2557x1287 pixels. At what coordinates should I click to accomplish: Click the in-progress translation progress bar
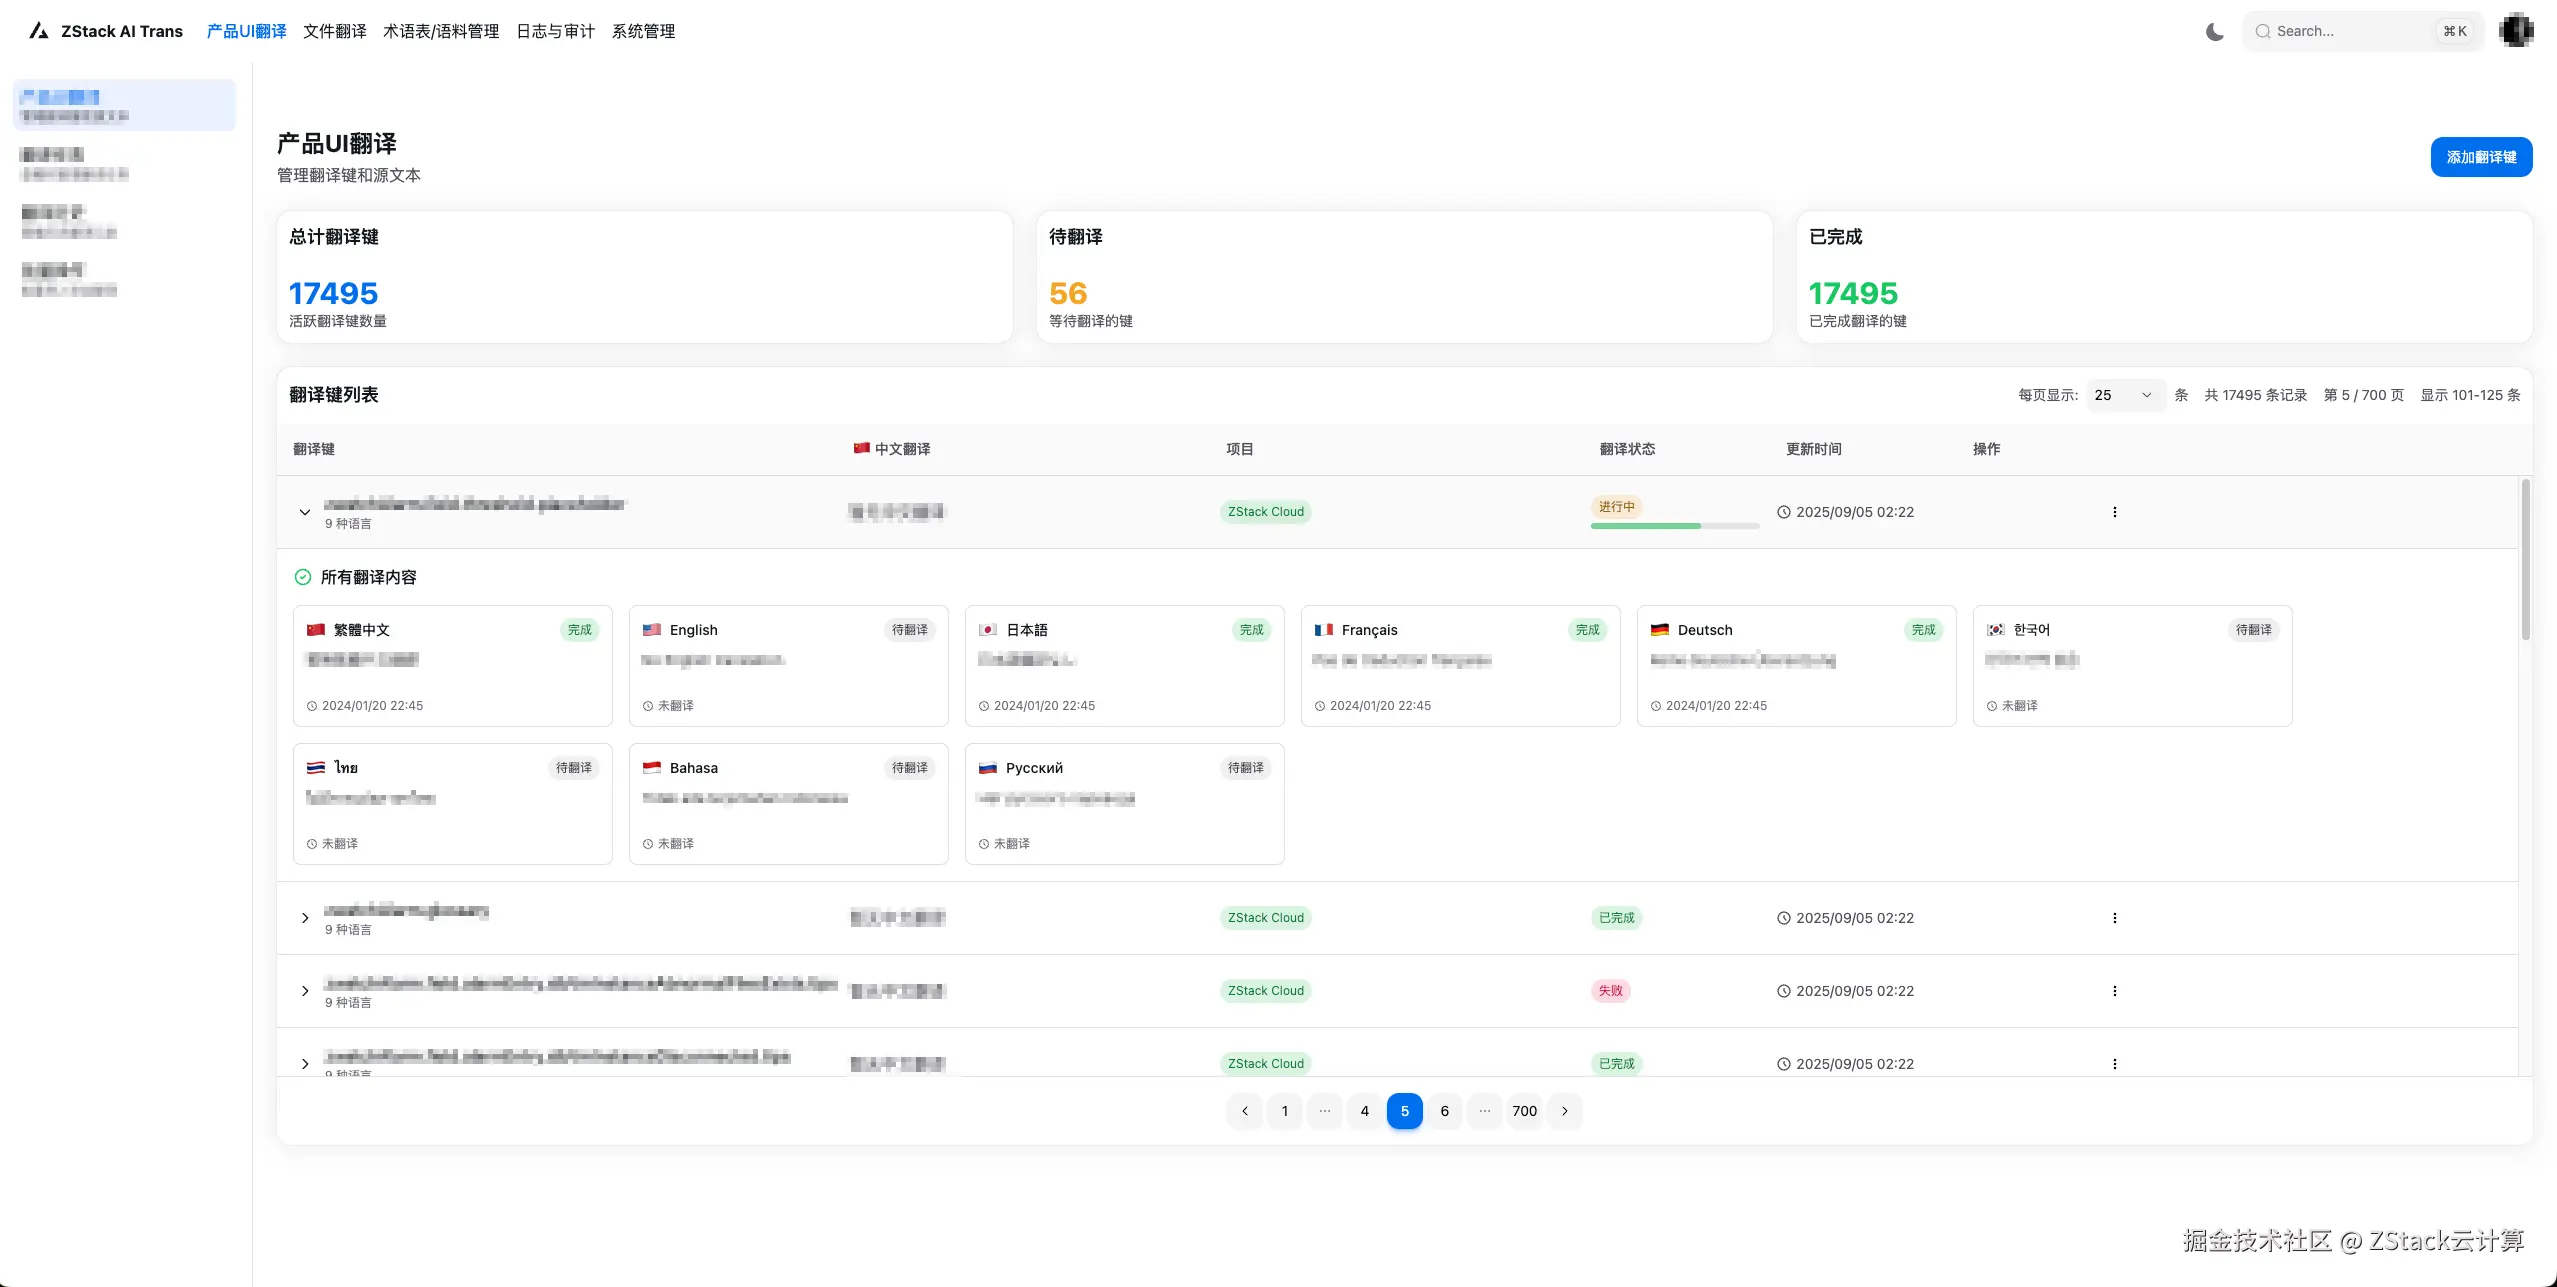[1674, 526]
